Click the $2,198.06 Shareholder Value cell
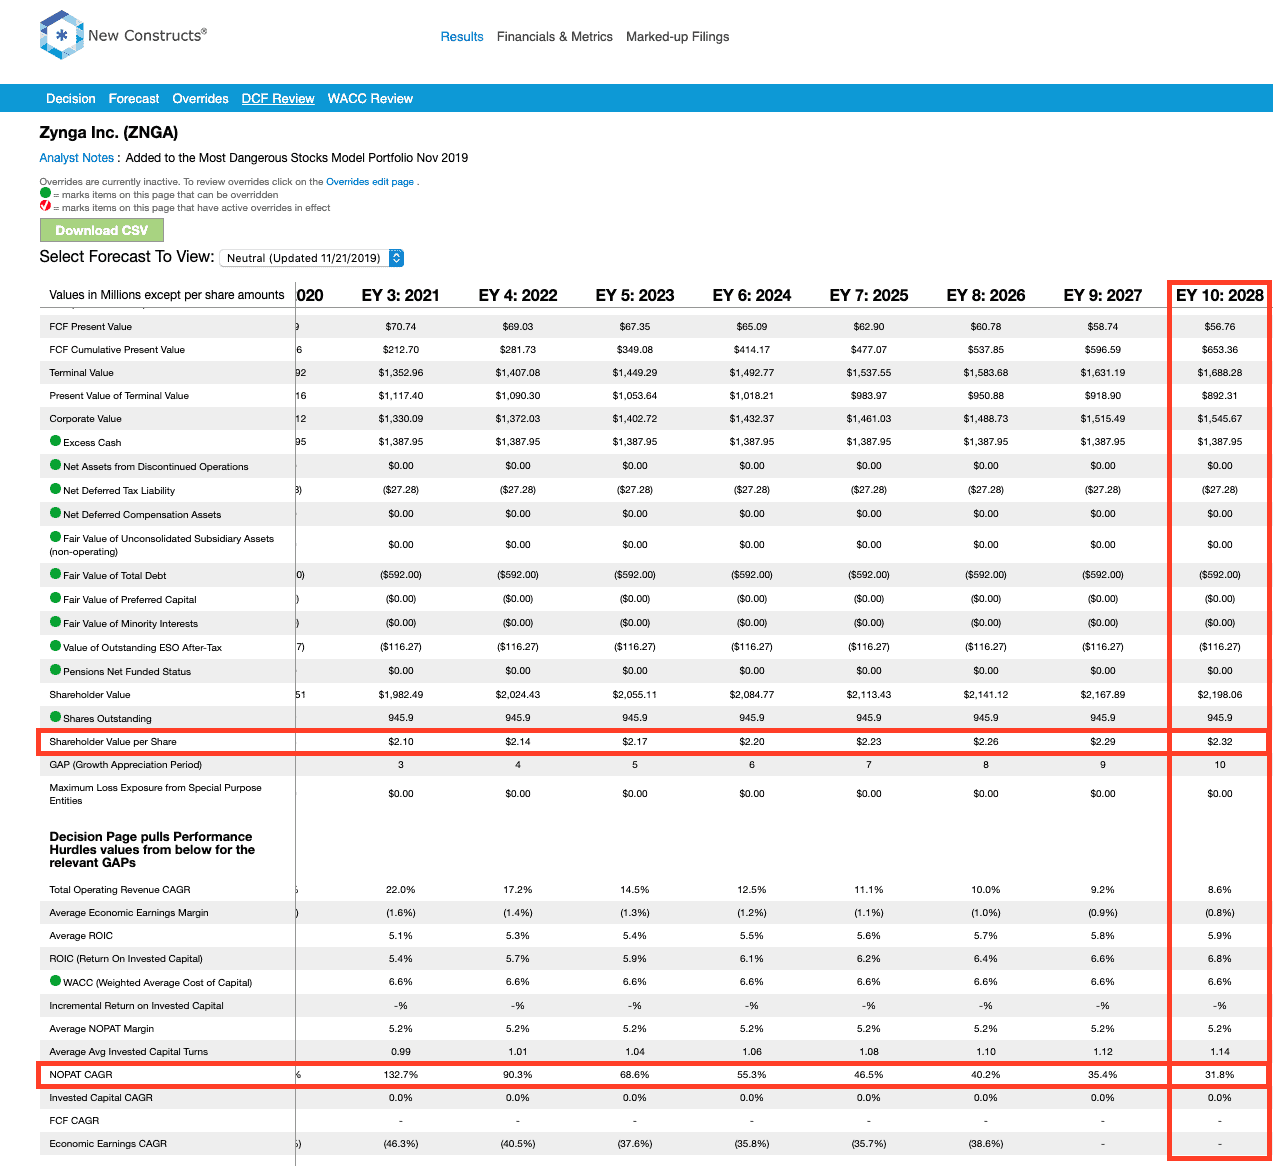Screen dimensions: 1273x1166 [x=1219, y=695]
